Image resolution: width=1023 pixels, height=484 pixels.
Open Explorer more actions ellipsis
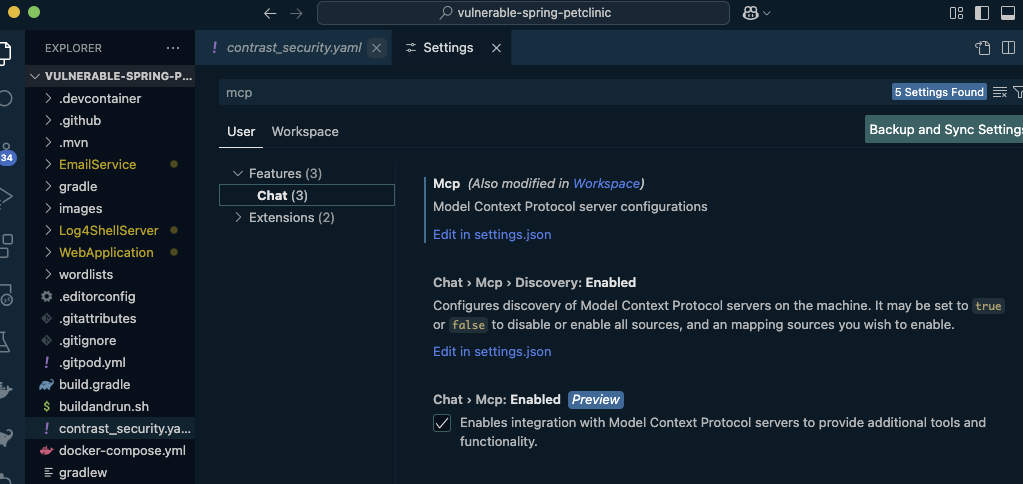pos(173,48)
